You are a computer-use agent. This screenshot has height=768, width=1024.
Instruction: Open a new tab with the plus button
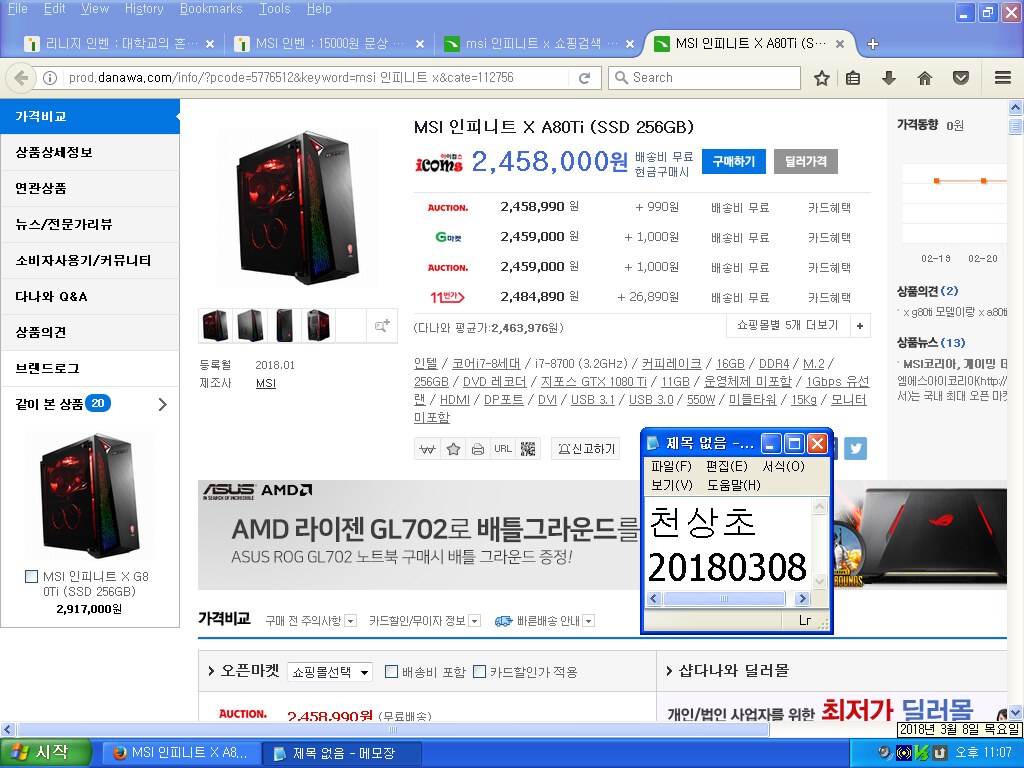click(x=872, y=44)
